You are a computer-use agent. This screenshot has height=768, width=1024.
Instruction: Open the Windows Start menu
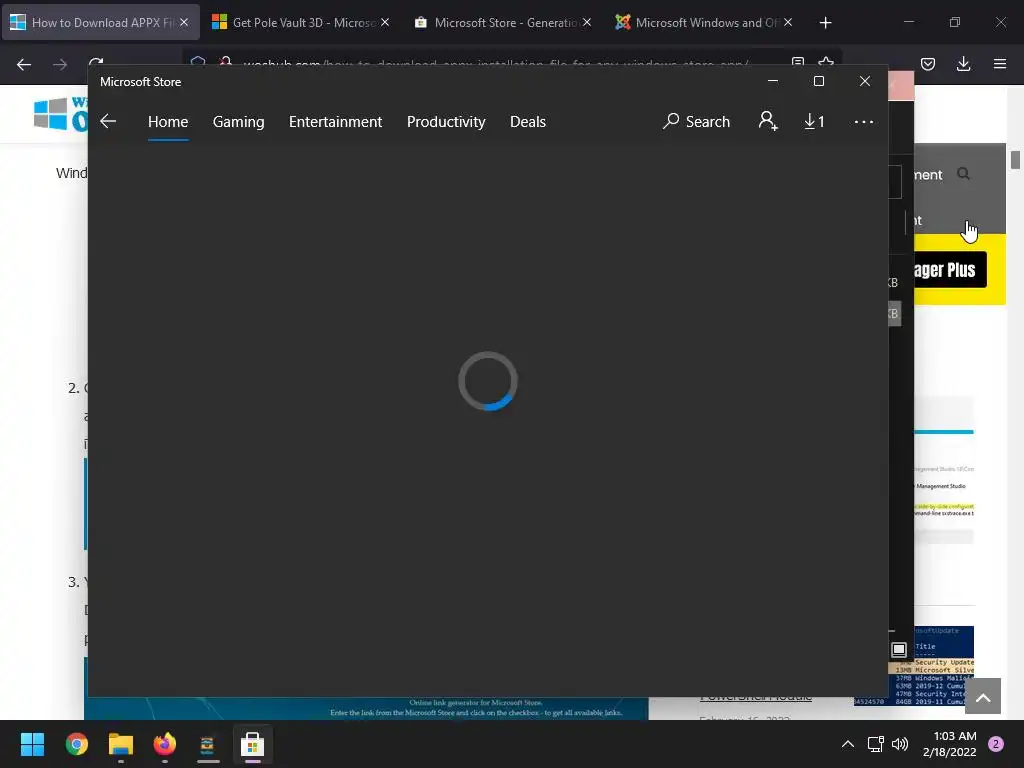32,744
